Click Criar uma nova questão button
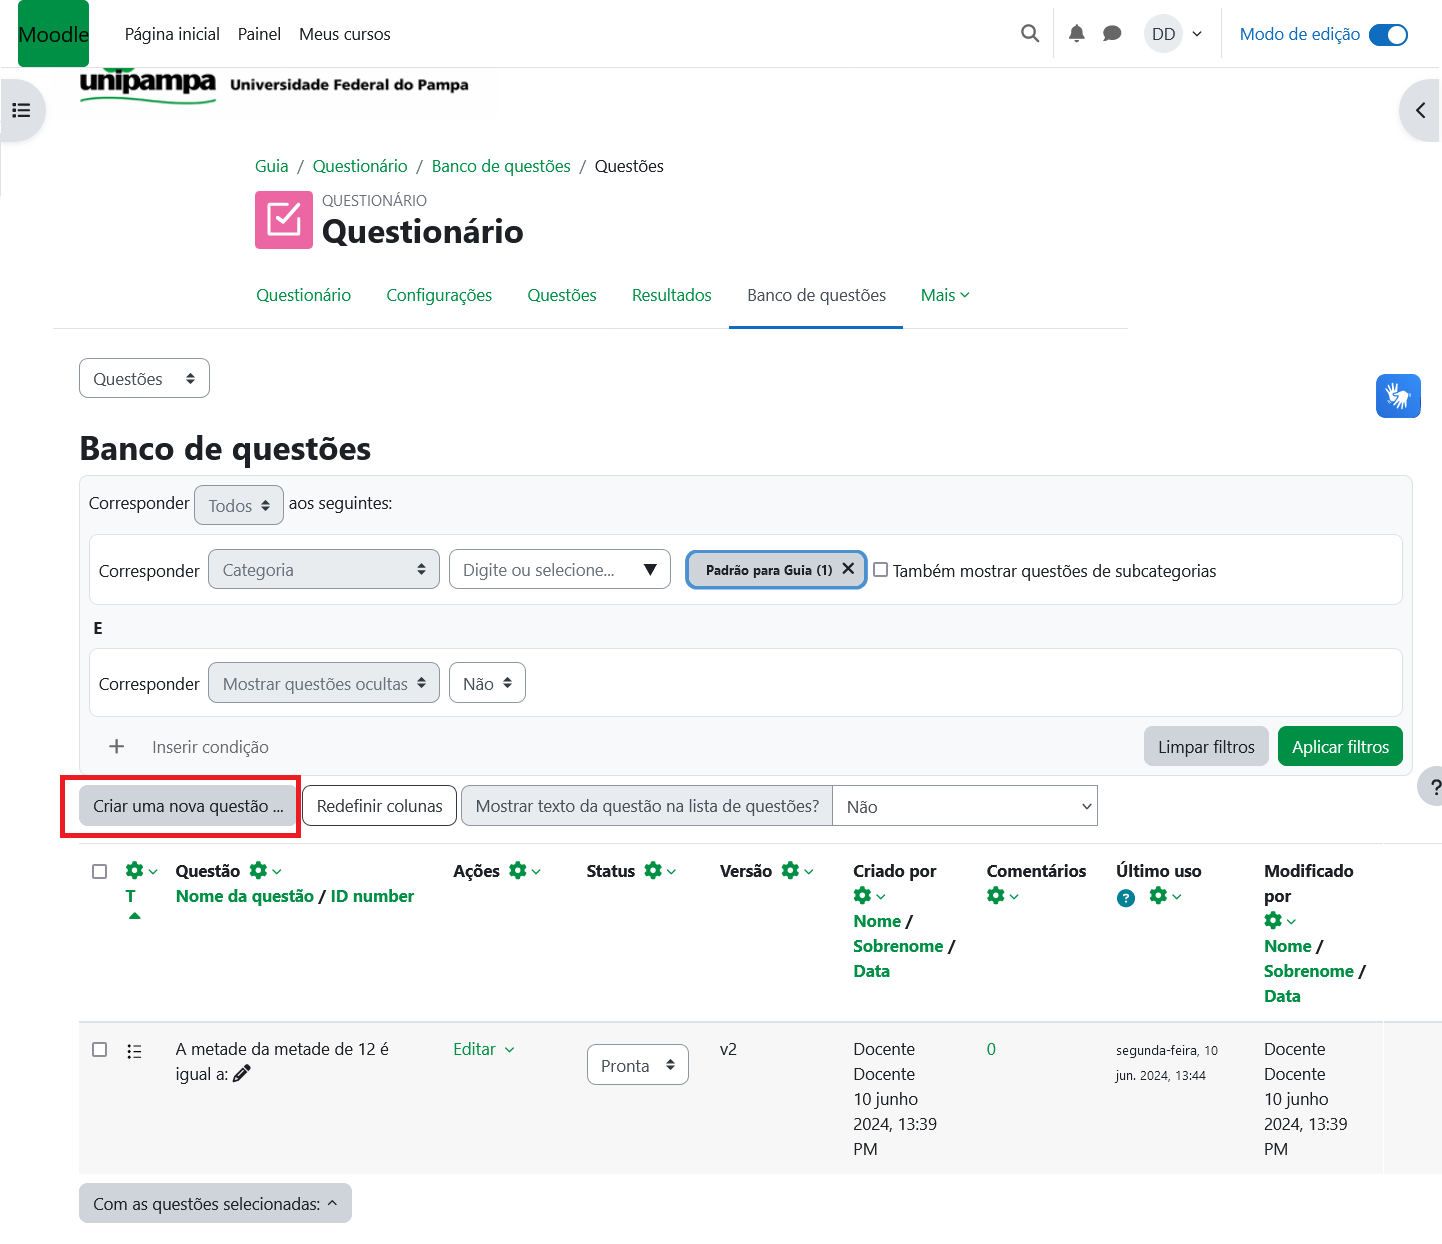The height and width of the screenshot is (1244, 1442). [188, 806]
